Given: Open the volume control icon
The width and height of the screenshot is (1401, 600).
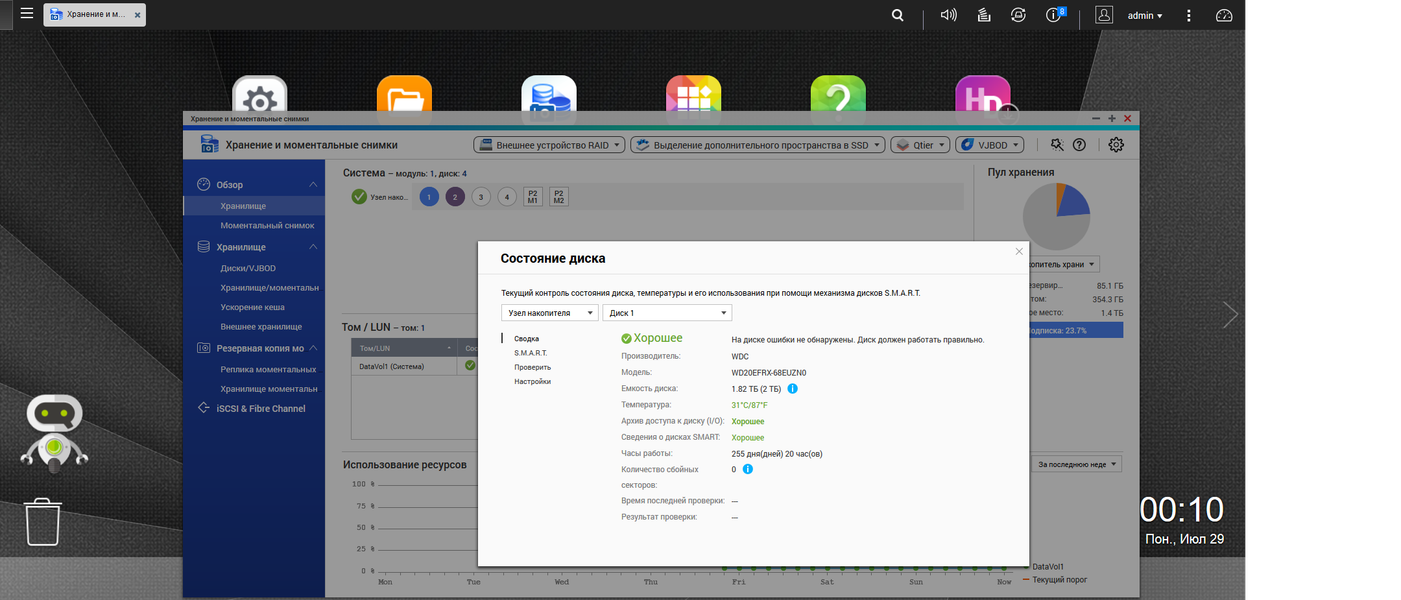Looking at the screenshot, I should click(949, 15).
